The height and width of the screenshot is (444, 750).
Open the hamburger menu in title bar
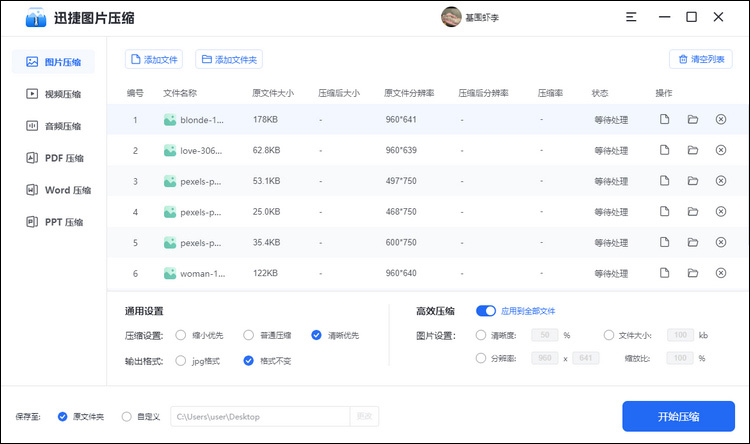(631, 17)
